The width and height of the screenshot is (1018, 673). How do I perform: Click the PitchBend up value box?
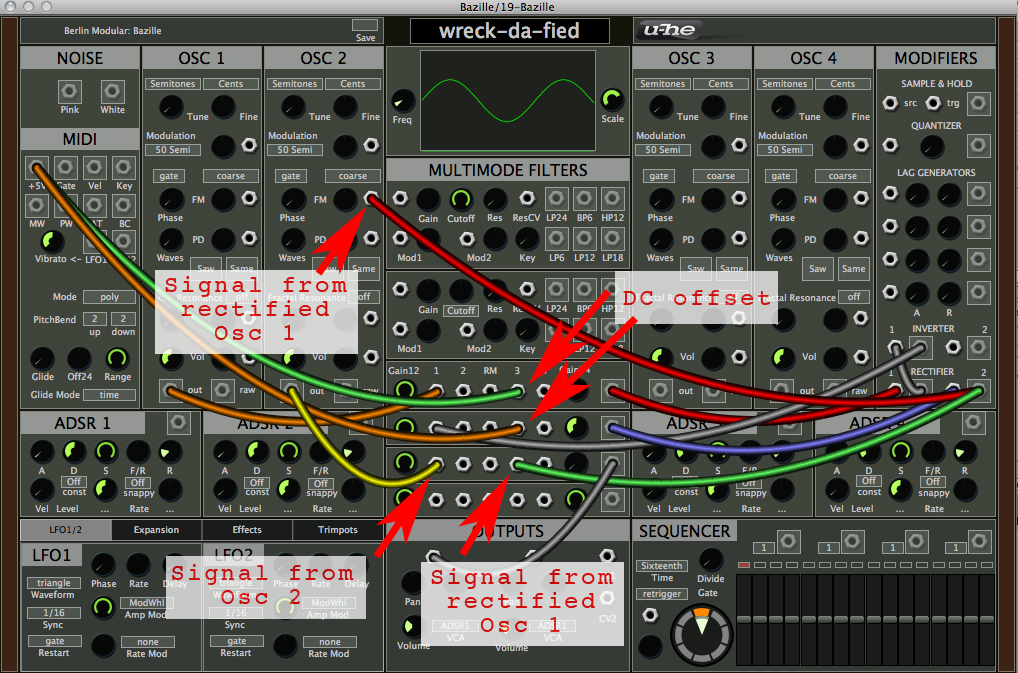95,319
